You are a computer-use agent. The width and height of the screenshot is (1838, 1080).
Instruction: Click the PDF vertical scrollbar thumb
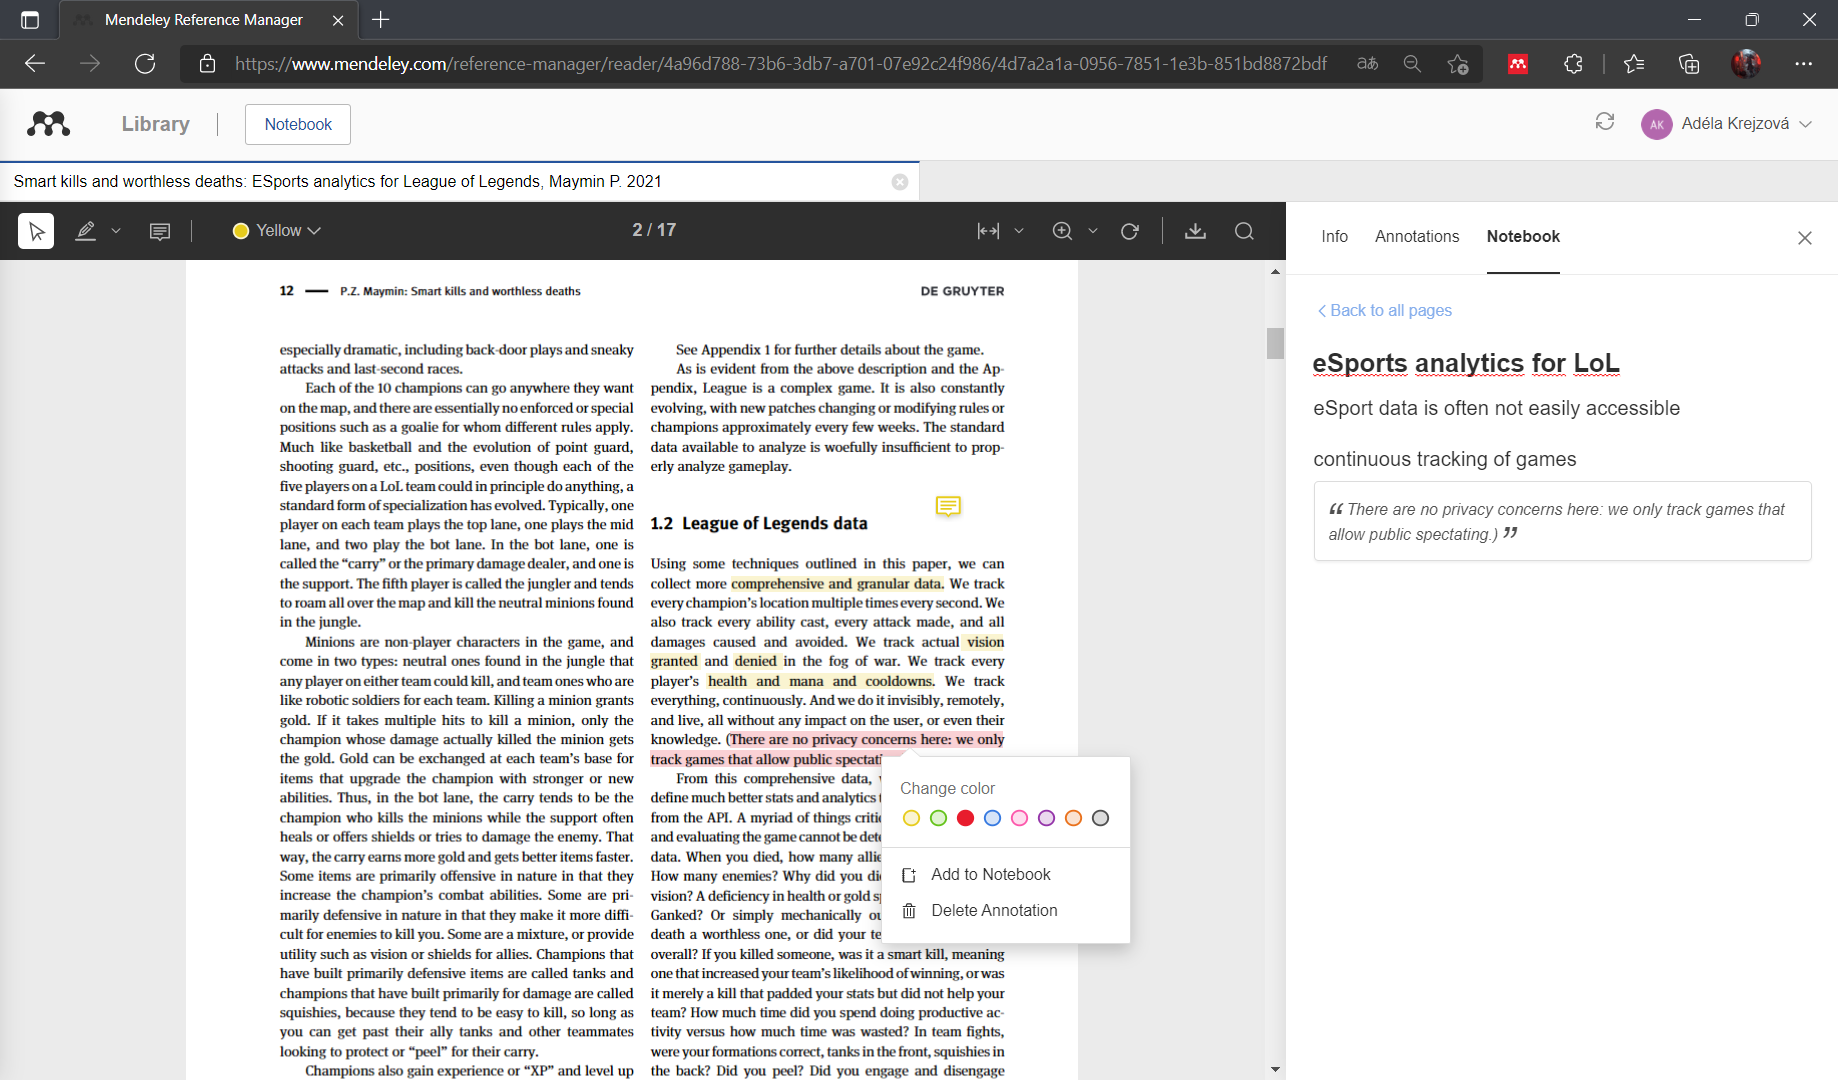click(x=1275, y=343)
